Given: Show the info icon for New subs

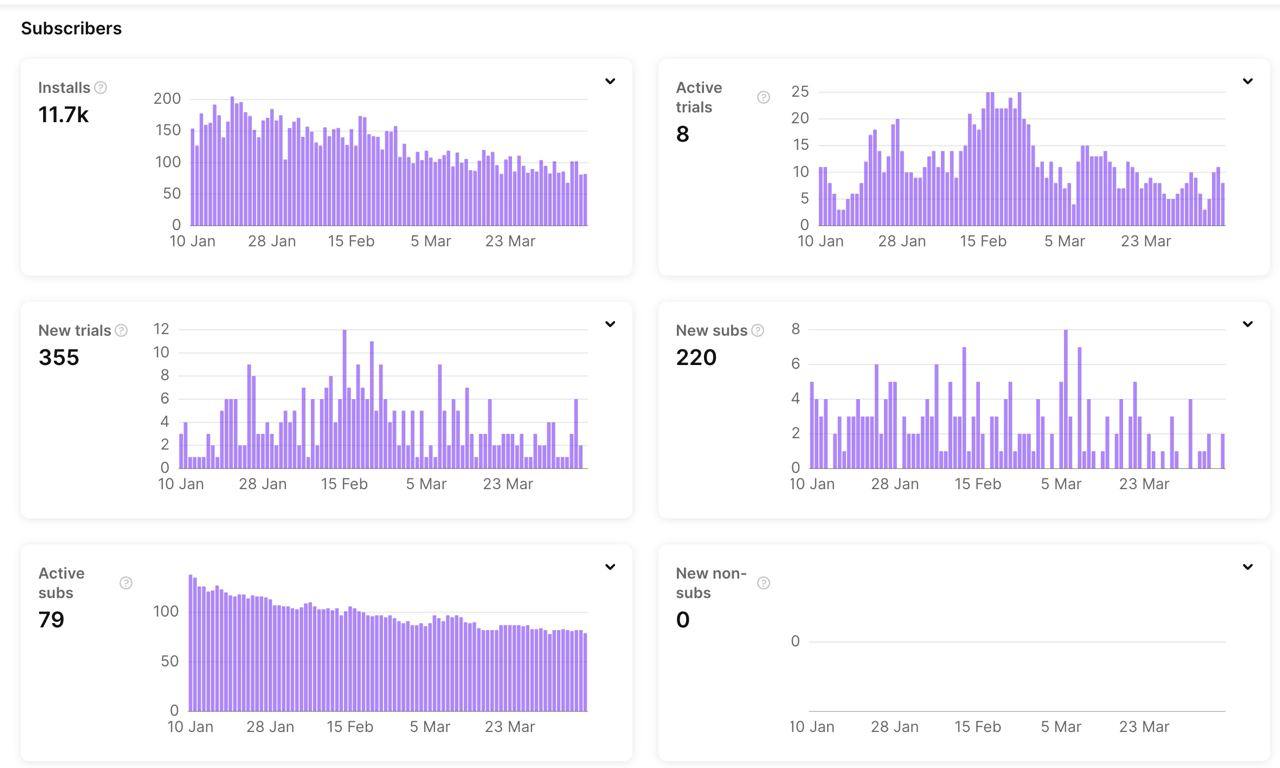Looking at the screenshot, I should click(758, 331).
